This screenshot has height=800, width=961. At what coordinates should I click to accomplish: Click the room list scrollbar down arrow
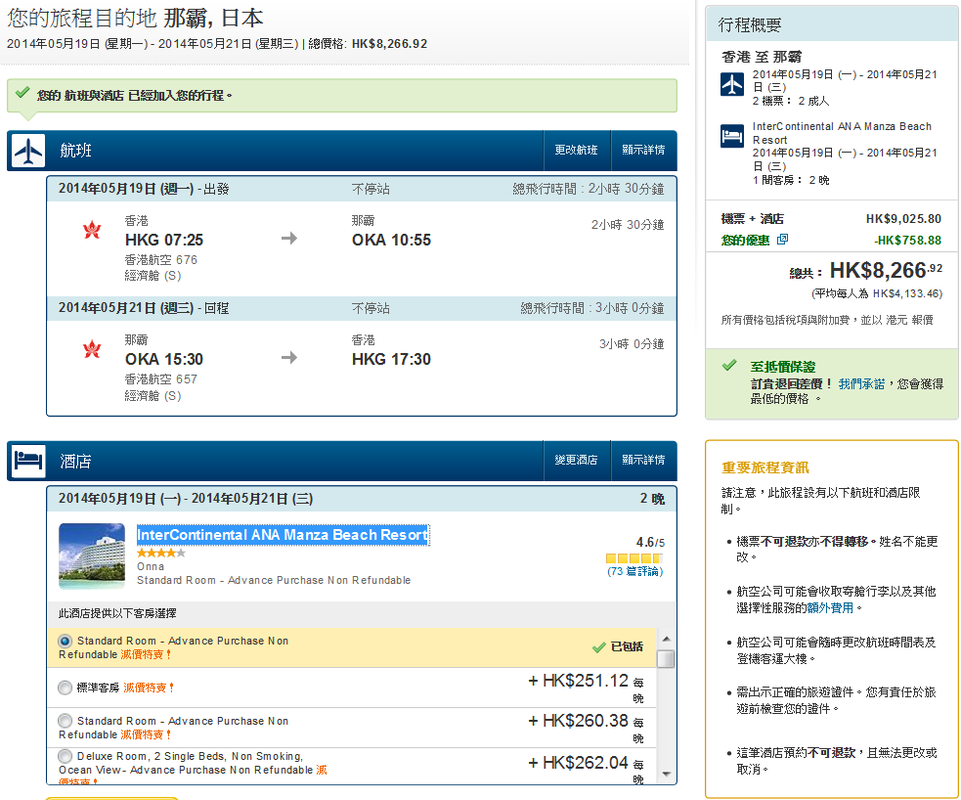coord(665,774)
